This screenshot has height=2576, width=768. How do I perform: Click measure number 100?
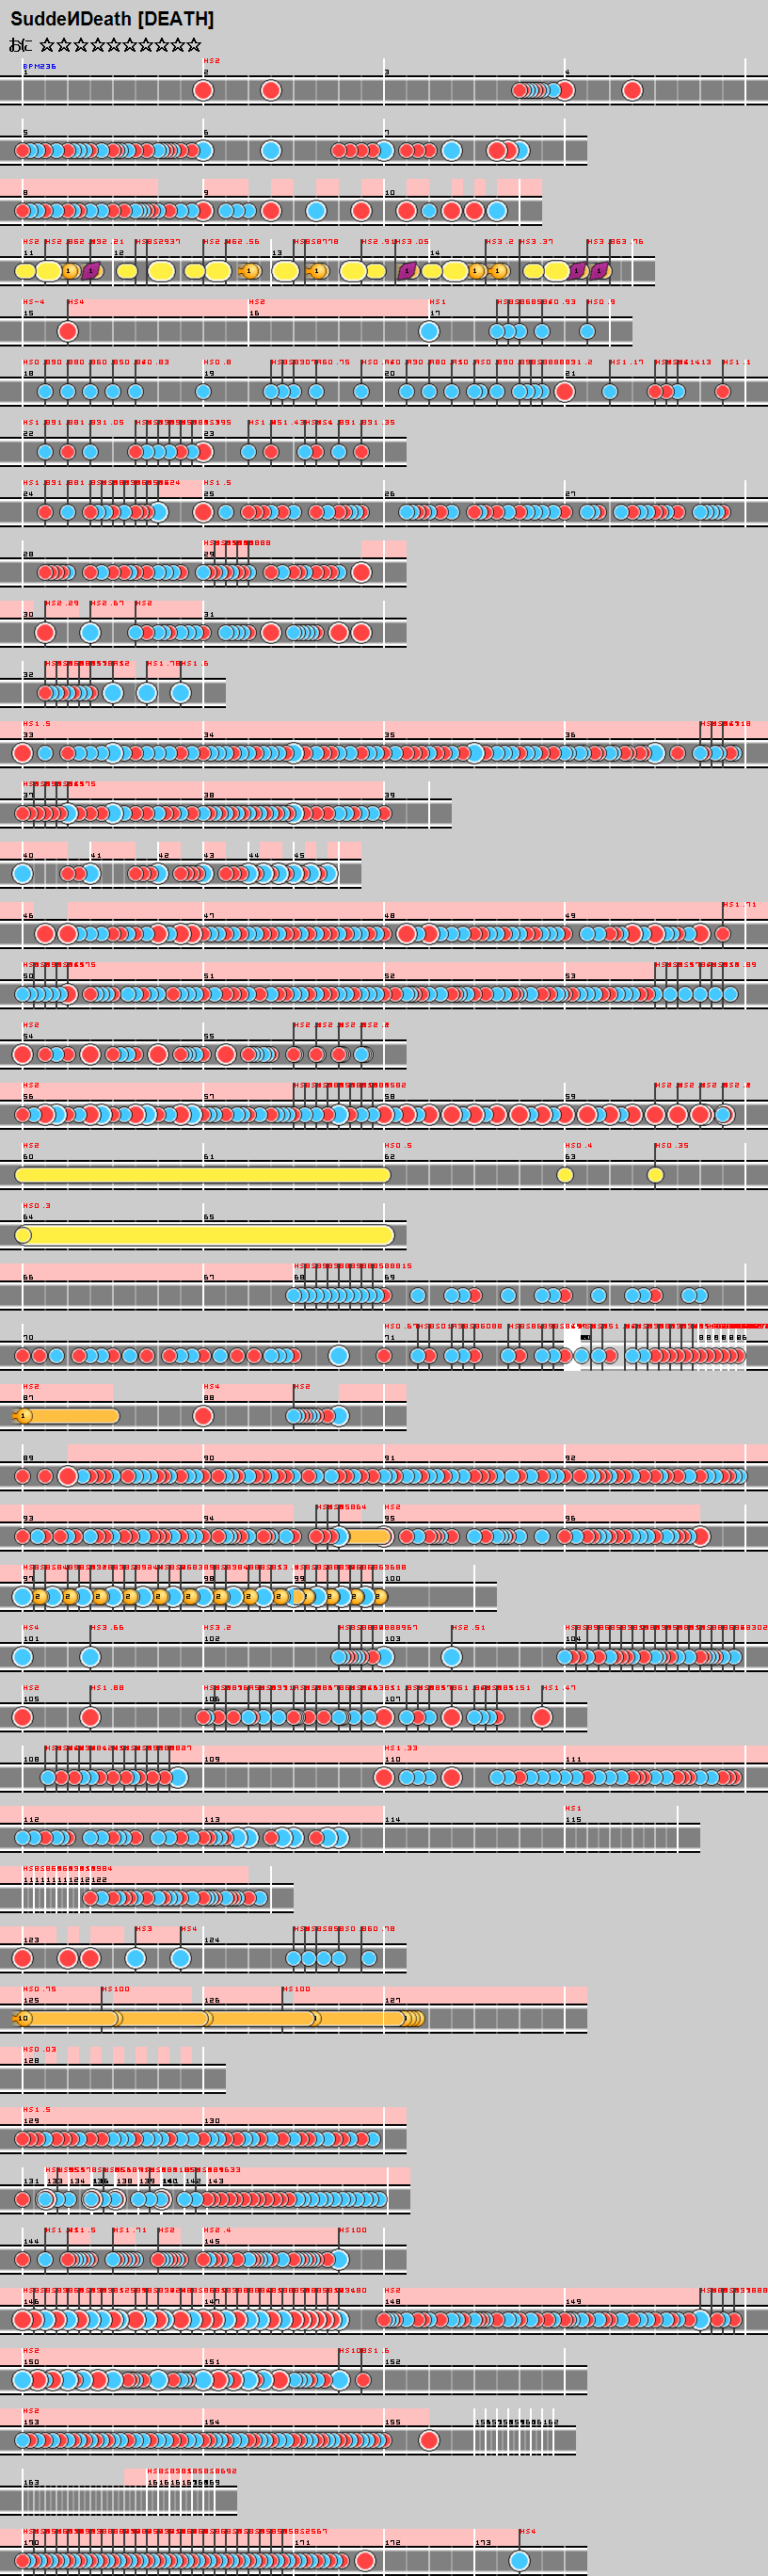click(393, 1579)
